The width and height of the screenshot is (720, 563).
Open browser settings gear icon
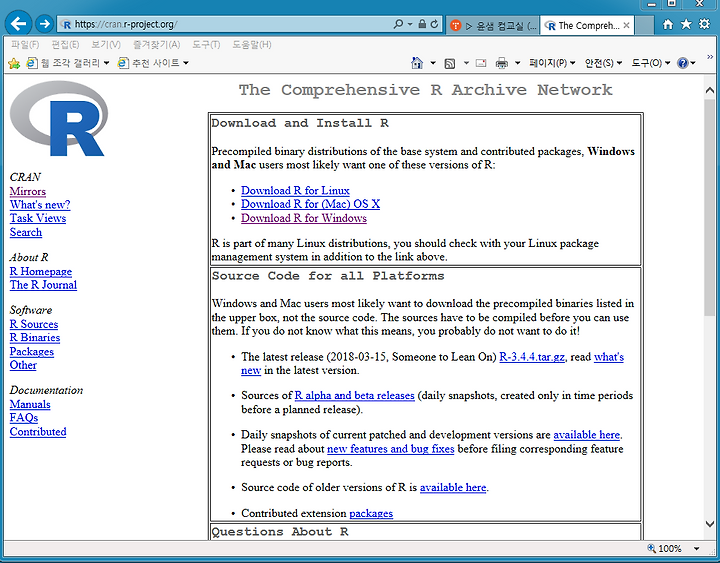tap(704, 24)
